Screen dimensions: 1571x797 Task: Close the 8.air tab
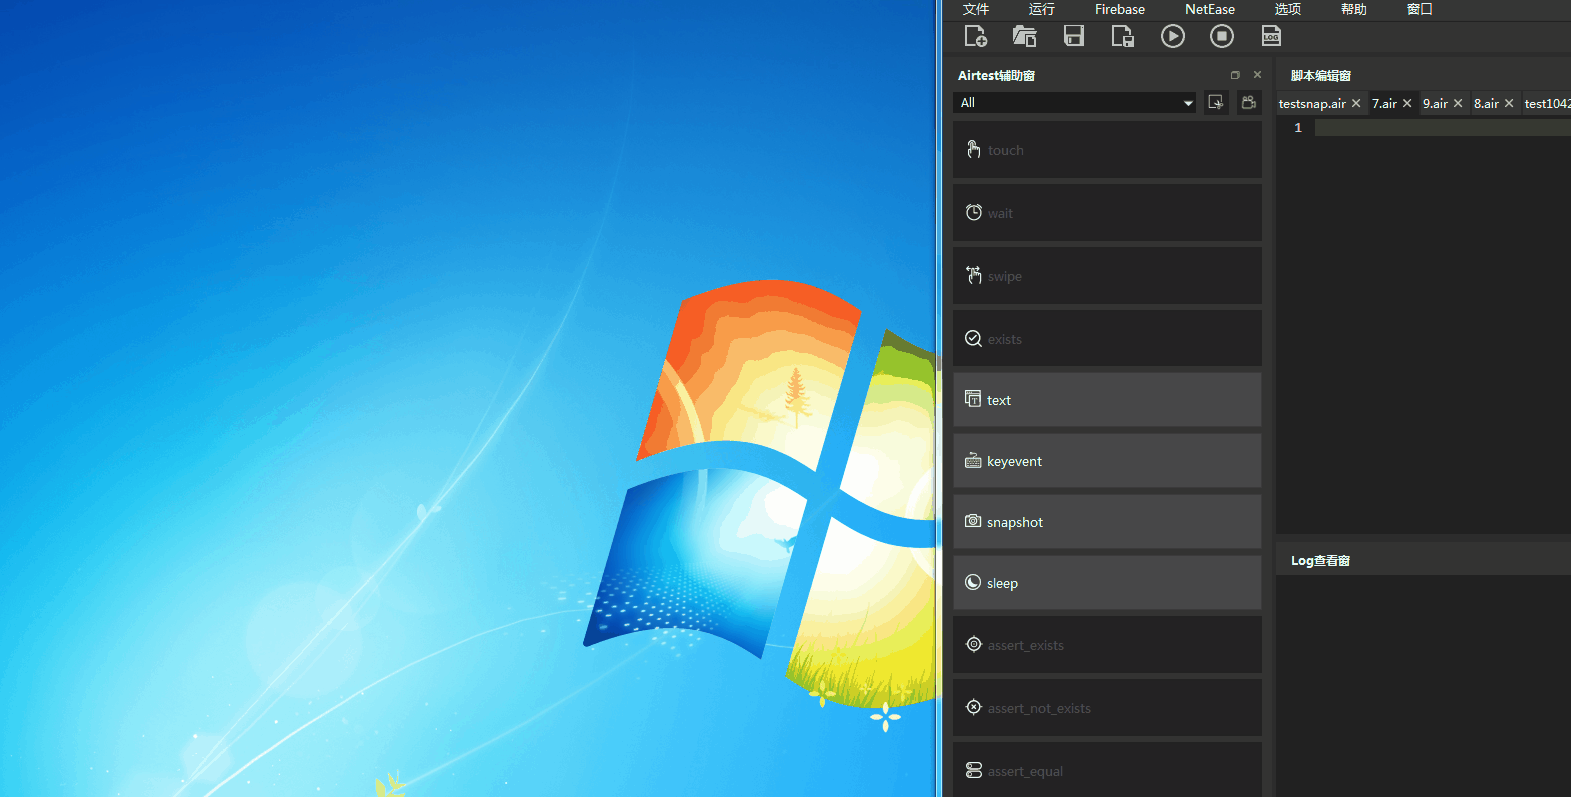pos(1509,103)
